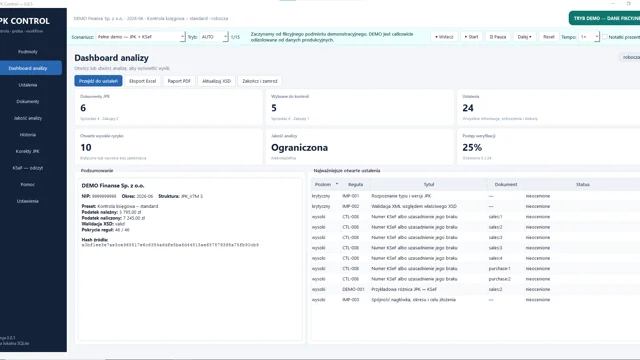Enable the Notatki prezentera checkbox
Viewport: 640px width, 360px height.
click(605, 37)
